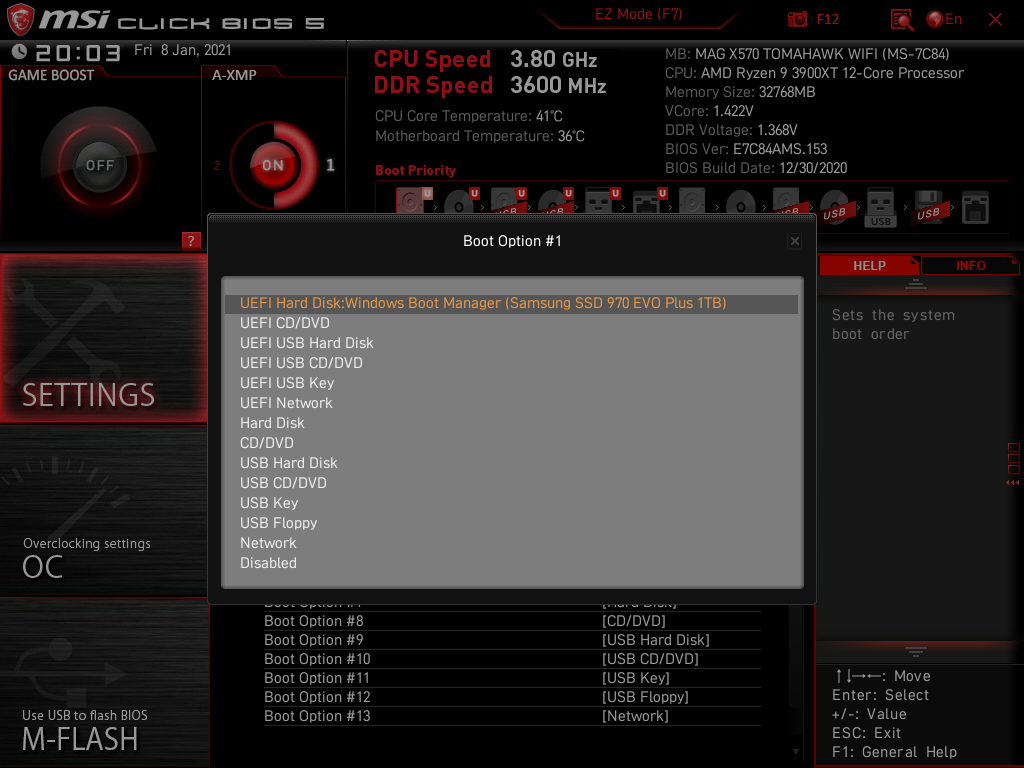1024x768 pixels.
Task: Open Boot Option #10 [USB CD/DVD] dropdown
Action: 512,659
